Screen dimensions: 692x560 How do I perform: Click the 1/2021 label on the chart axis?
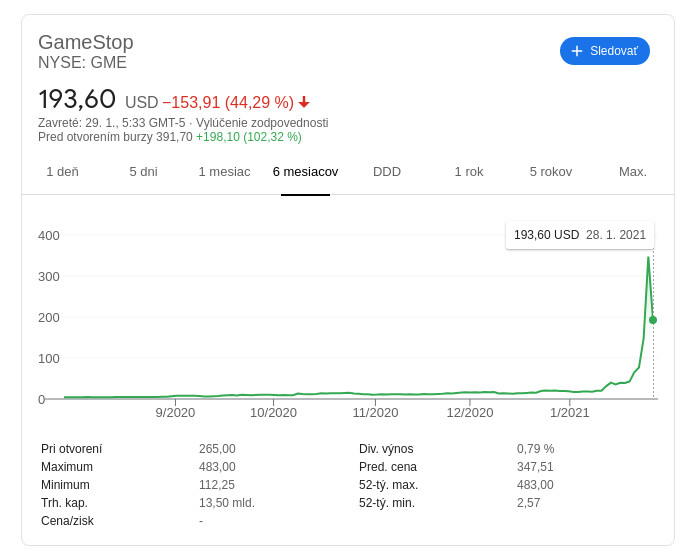coord(570,412)
